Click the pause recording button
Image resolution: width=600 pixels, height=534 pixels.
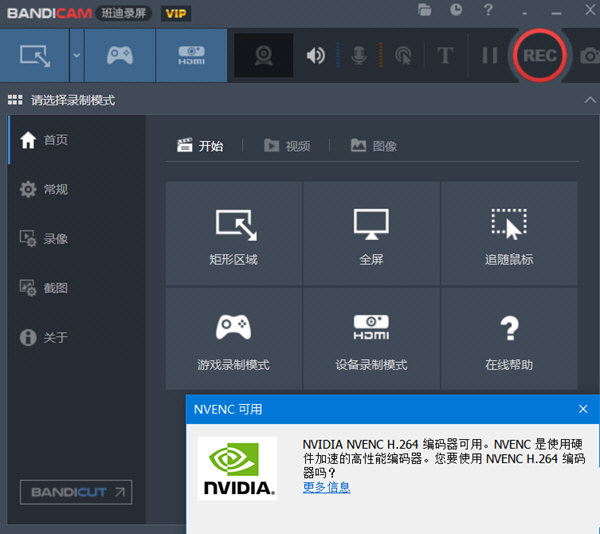click(489, 56)
